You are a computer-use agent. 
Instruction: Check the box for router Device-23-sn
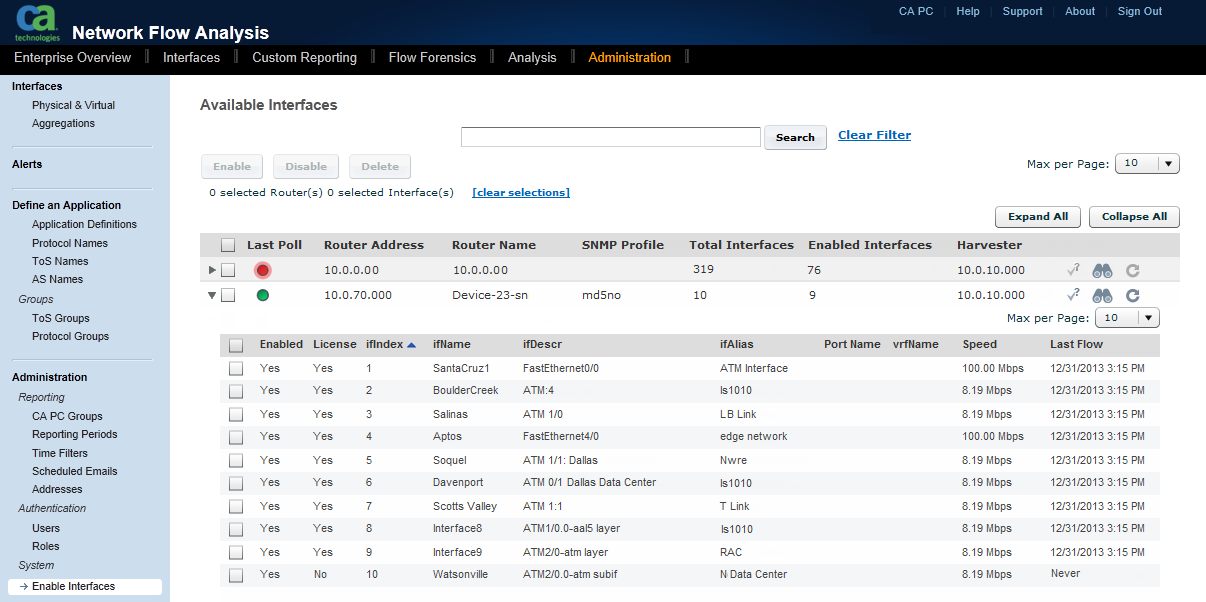(228, 295)
